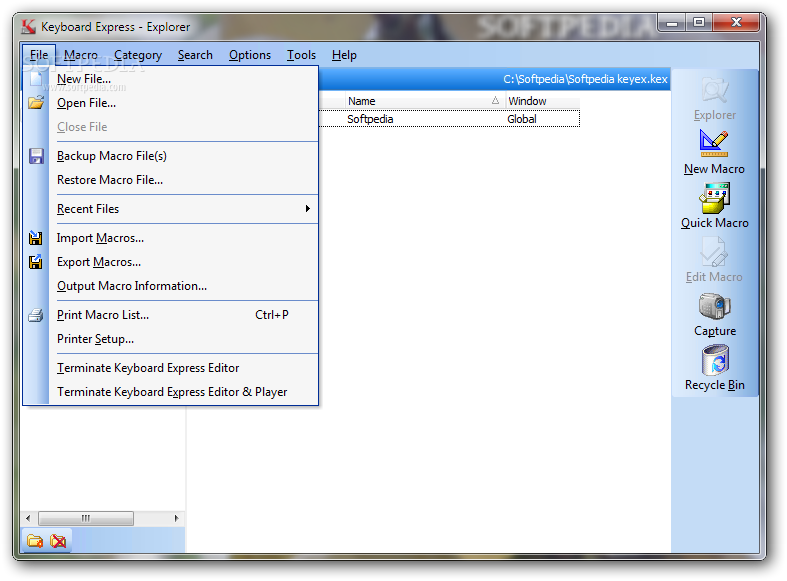Image resolution: width=787 pixels, height=581 pixels.
Task: Open the Help menu
Action: 344,55
